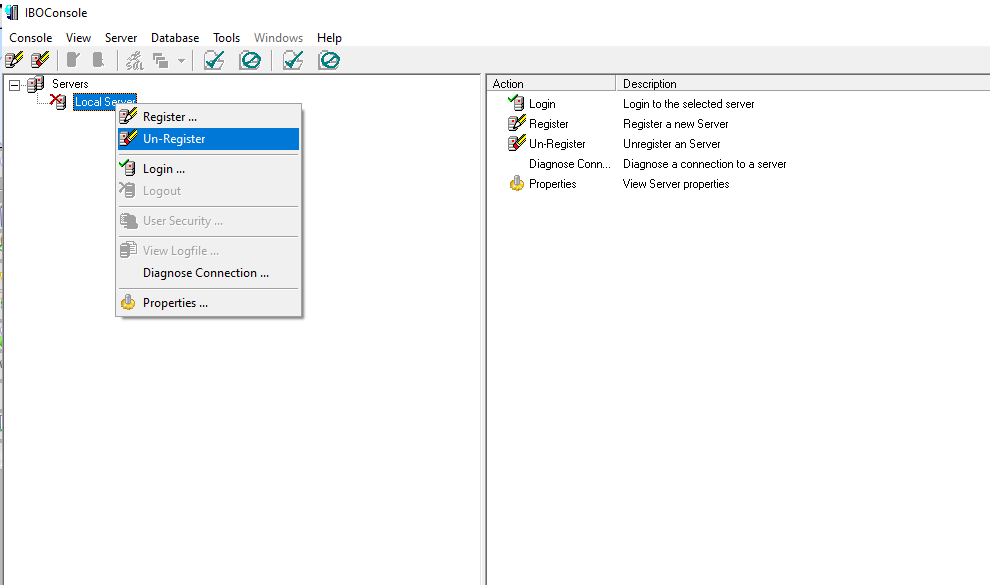Click 'Unregister an Server' description
Screen dimensions: 990x585
671,144
